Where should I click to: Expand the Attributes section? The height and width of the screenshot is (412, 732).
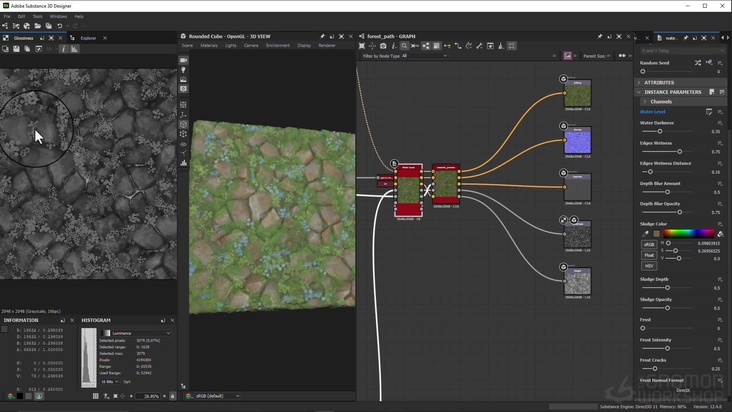coord(659,82)
